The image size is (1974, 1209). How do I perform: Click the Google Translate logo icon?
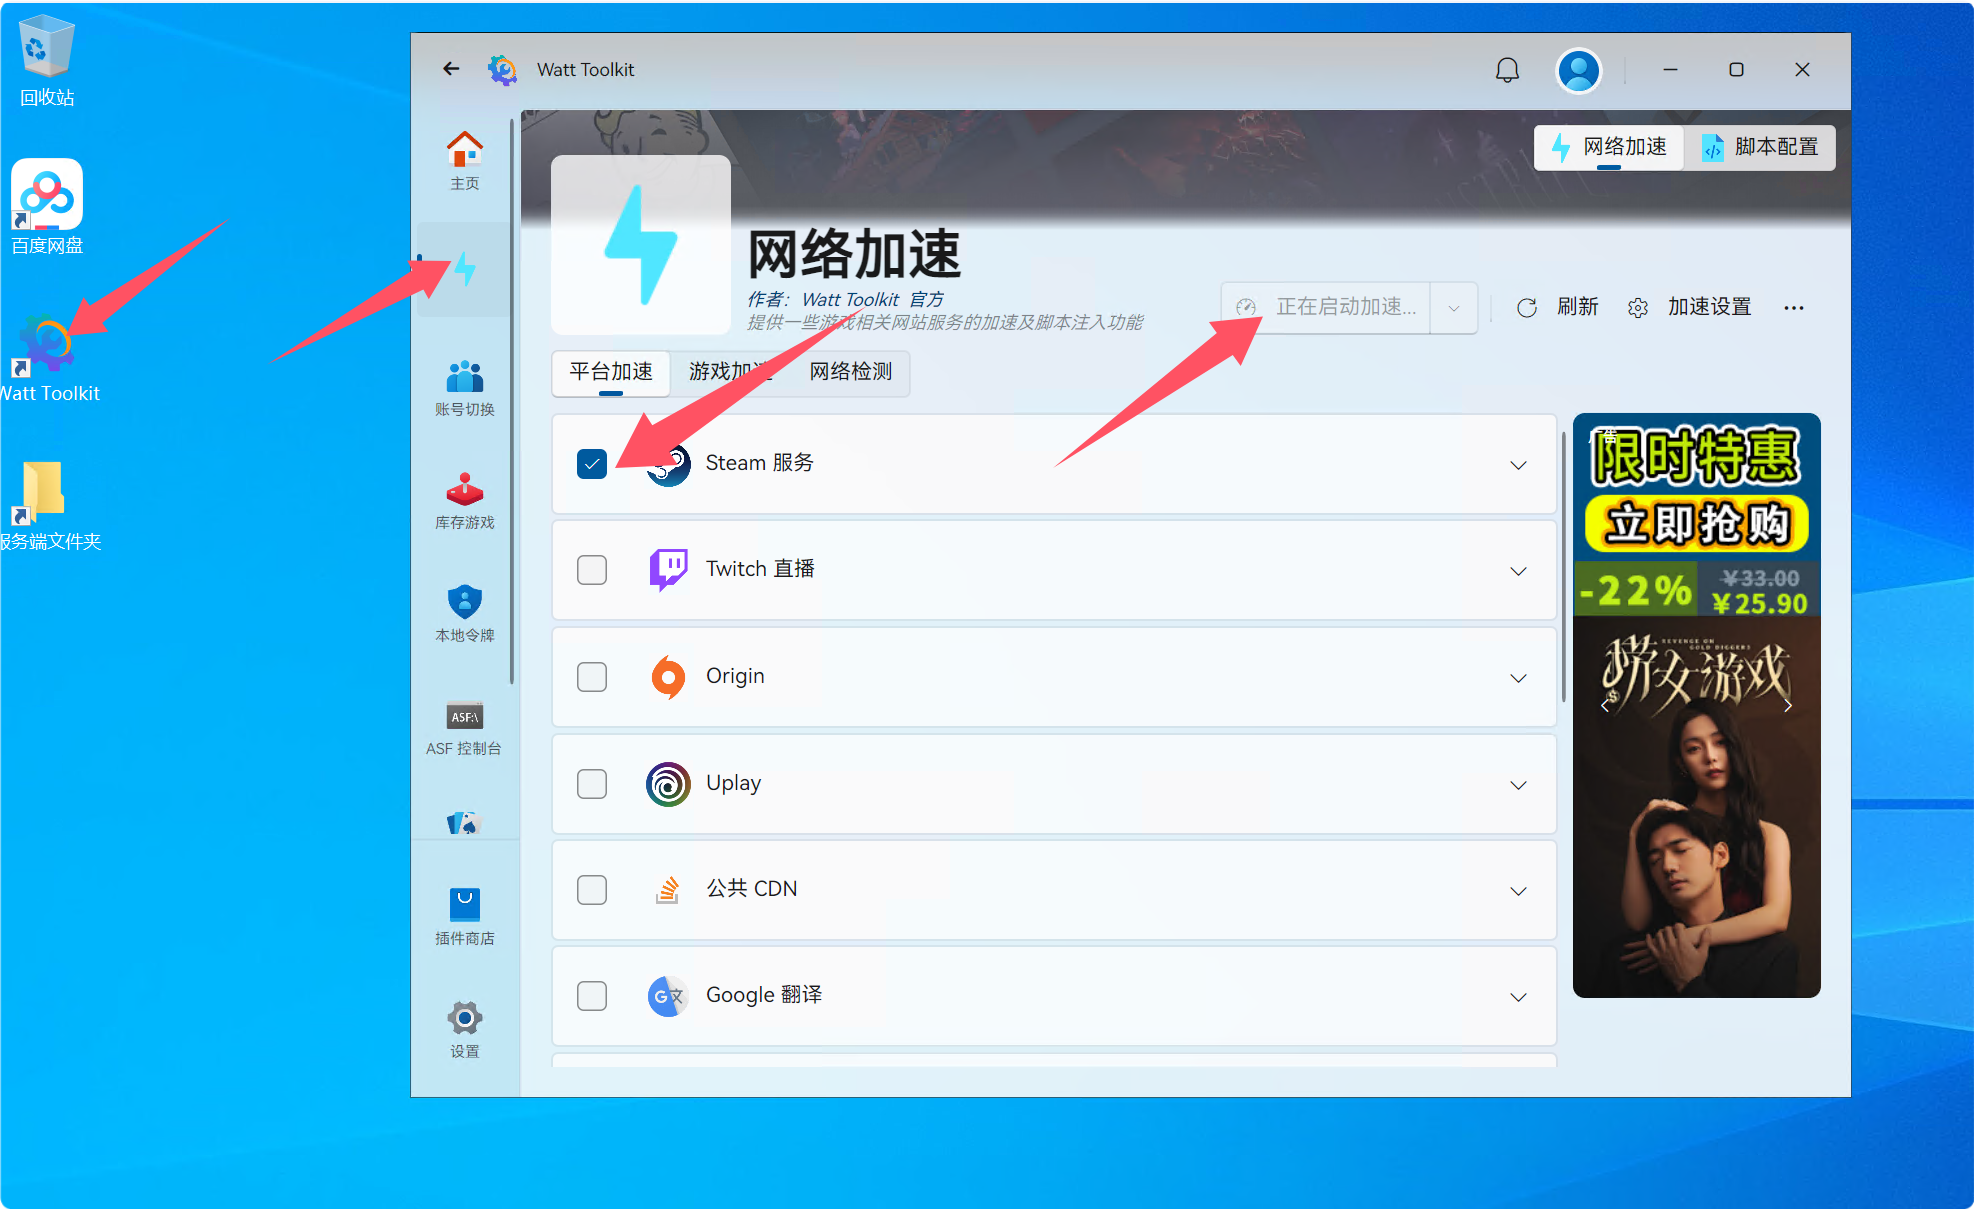click(x=668, y=996)
